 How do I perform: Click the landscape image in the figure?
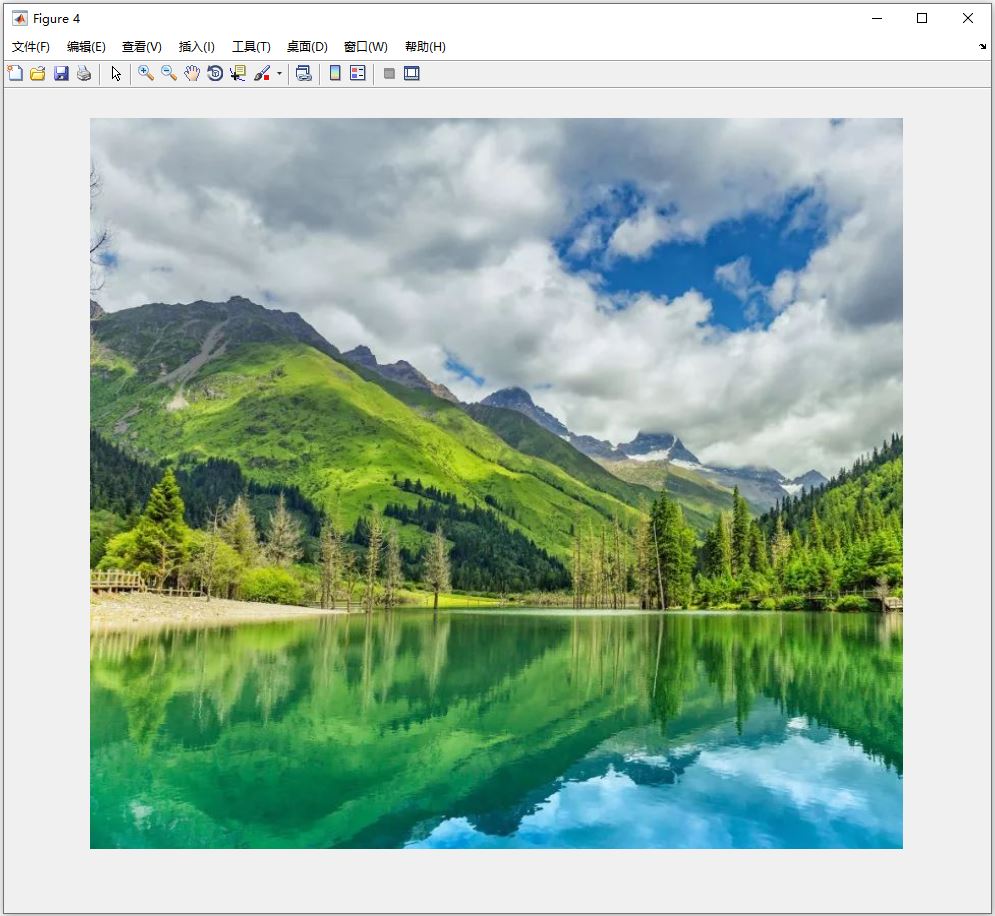click(496, 483)
